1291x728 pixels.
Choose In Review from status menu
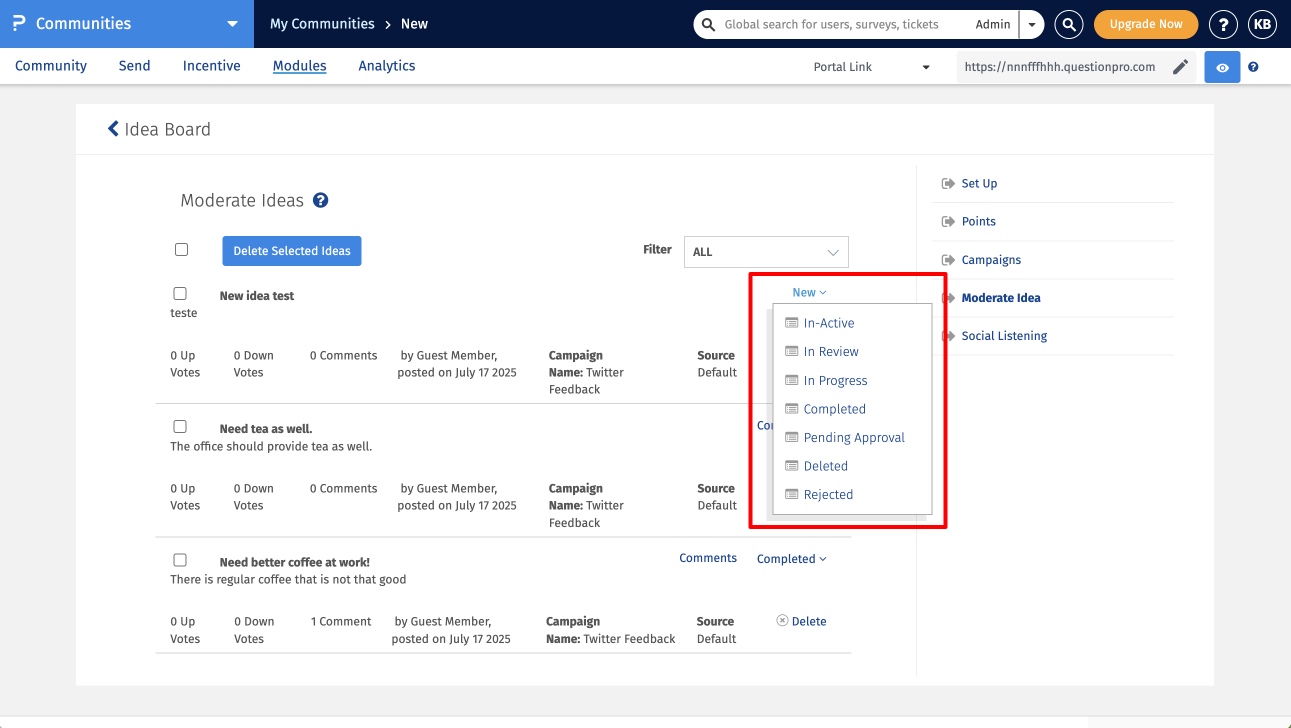[x=830, y=352]
